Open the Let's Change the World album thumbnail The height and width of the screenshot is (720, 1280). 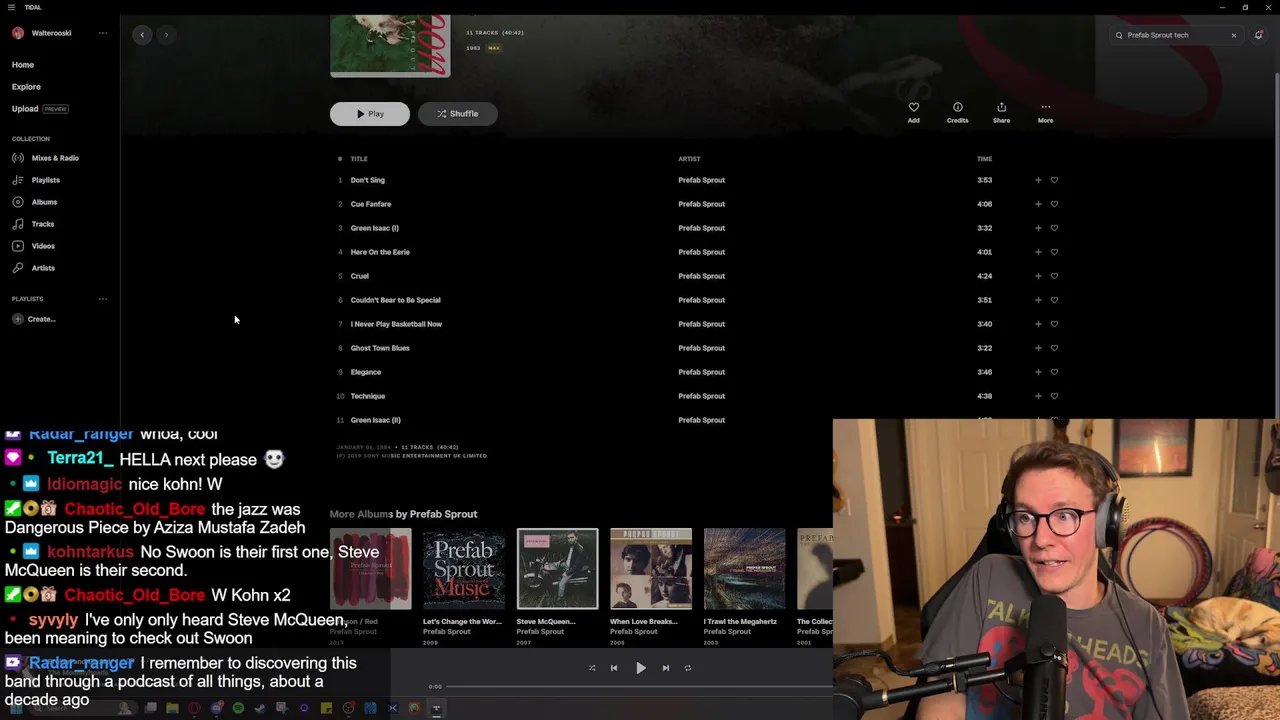[464, 569]
